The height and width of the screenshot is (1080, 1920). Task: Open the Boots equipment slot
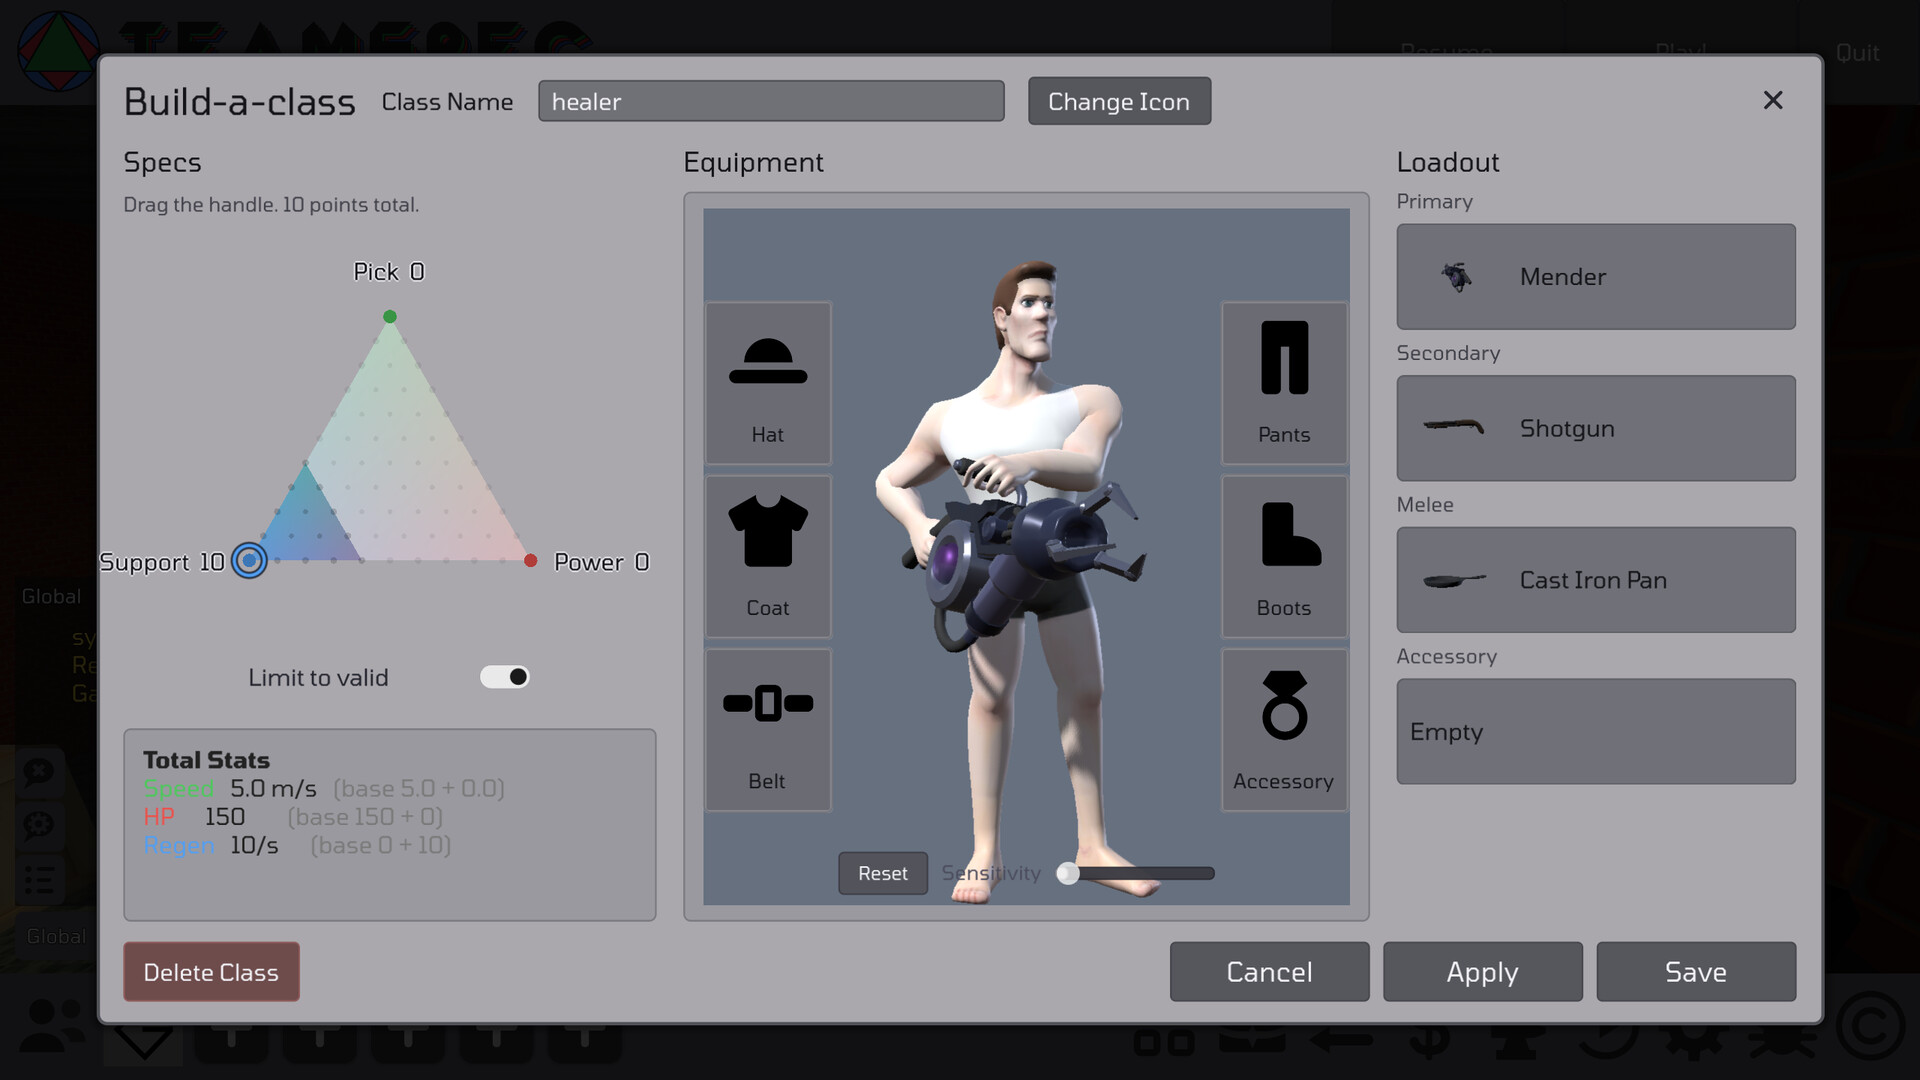click(x=1284, y=556)
